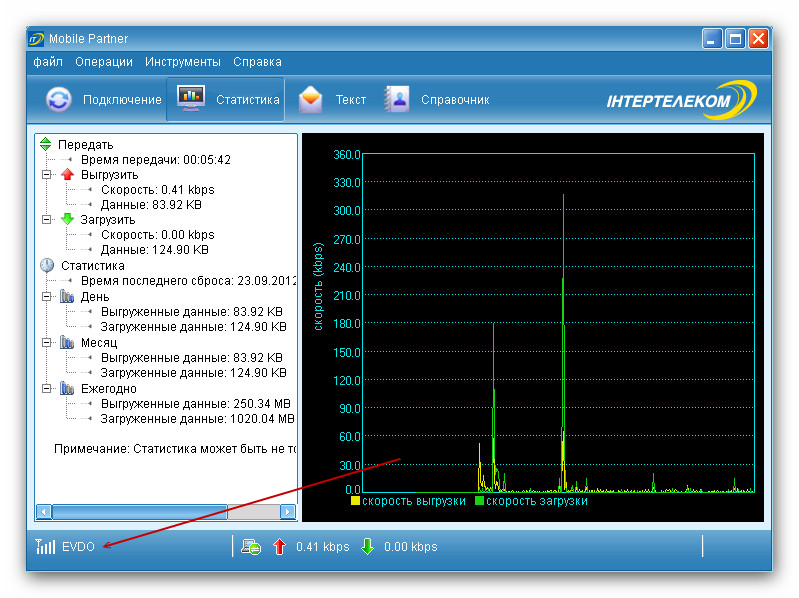Image resolution: width=799 pixels, height=598 pixels.
Task: Collapse the День tree node
Action: (x=46, y=296)
